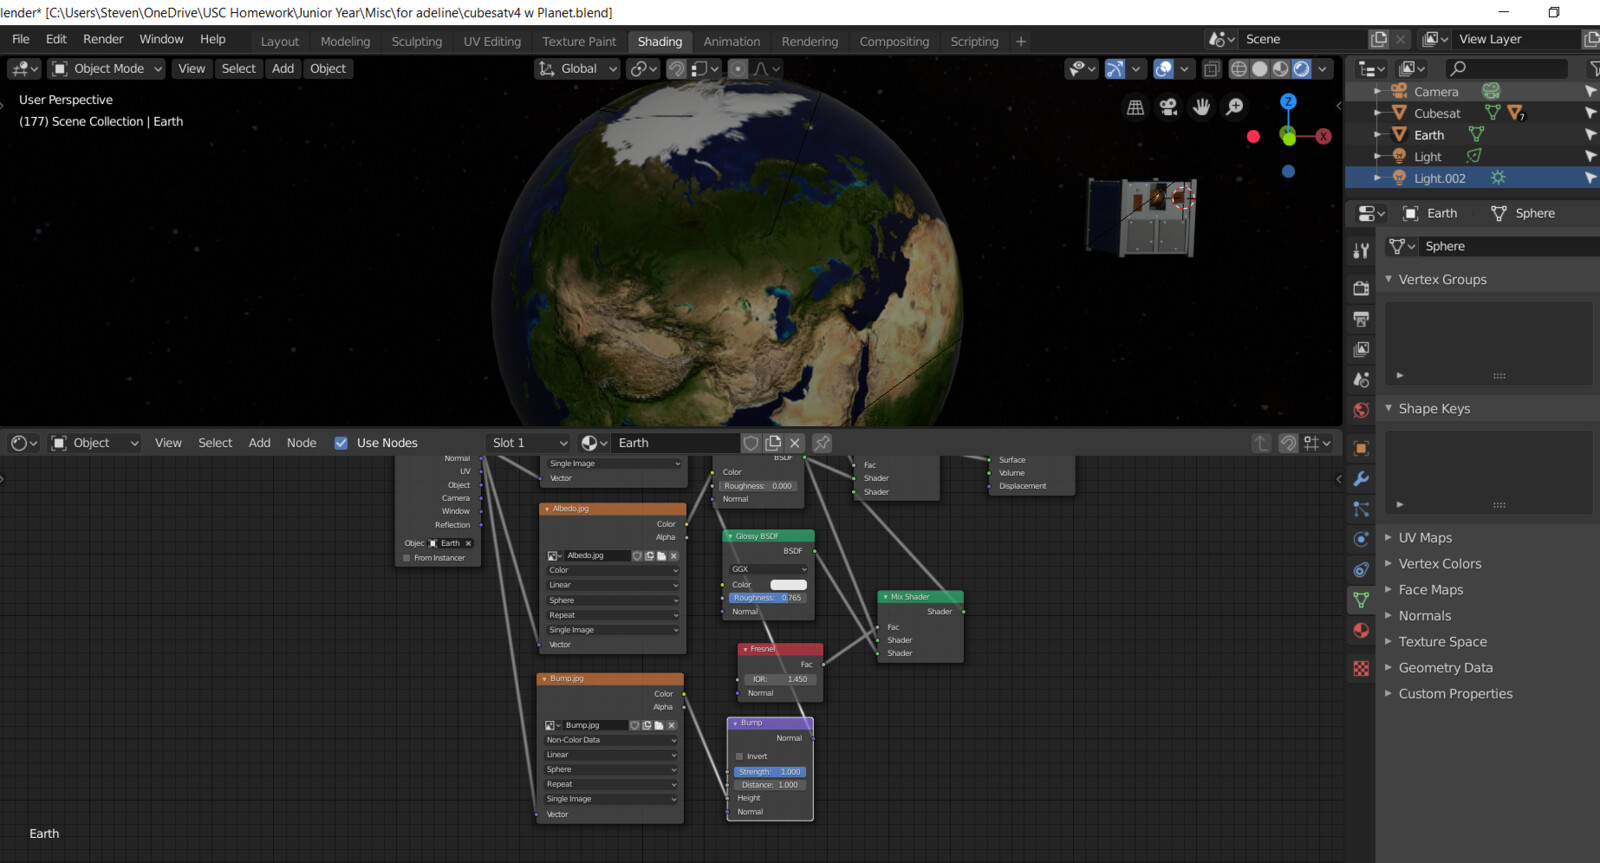Open the View Layer properties tab
Image resolution: width=1600 pixels, height=863 pixels.
(1361, 349)
